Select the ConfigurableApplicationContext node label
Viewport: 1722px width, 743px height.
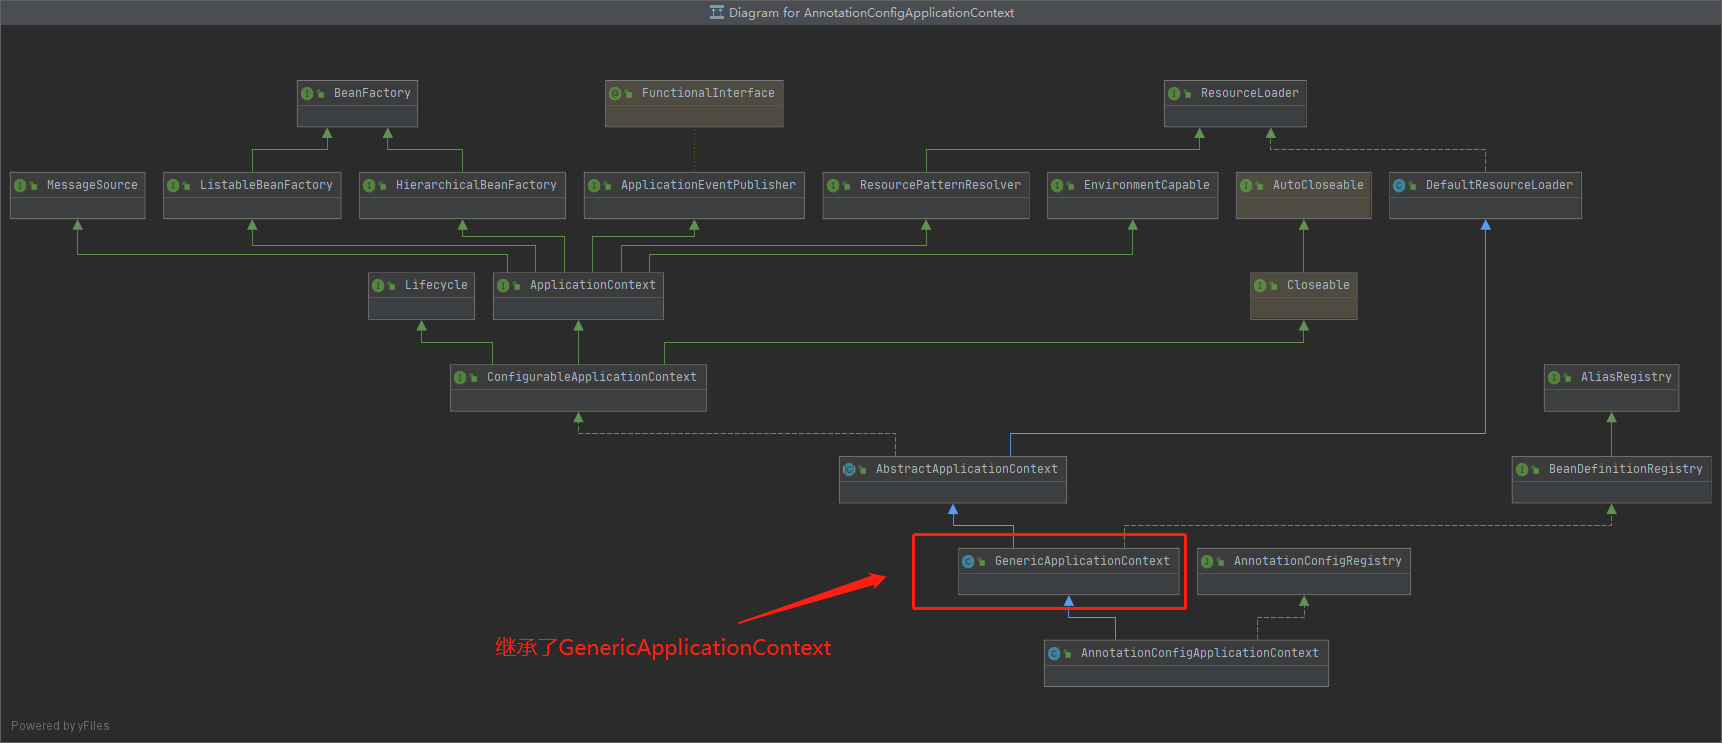point(592,377)
